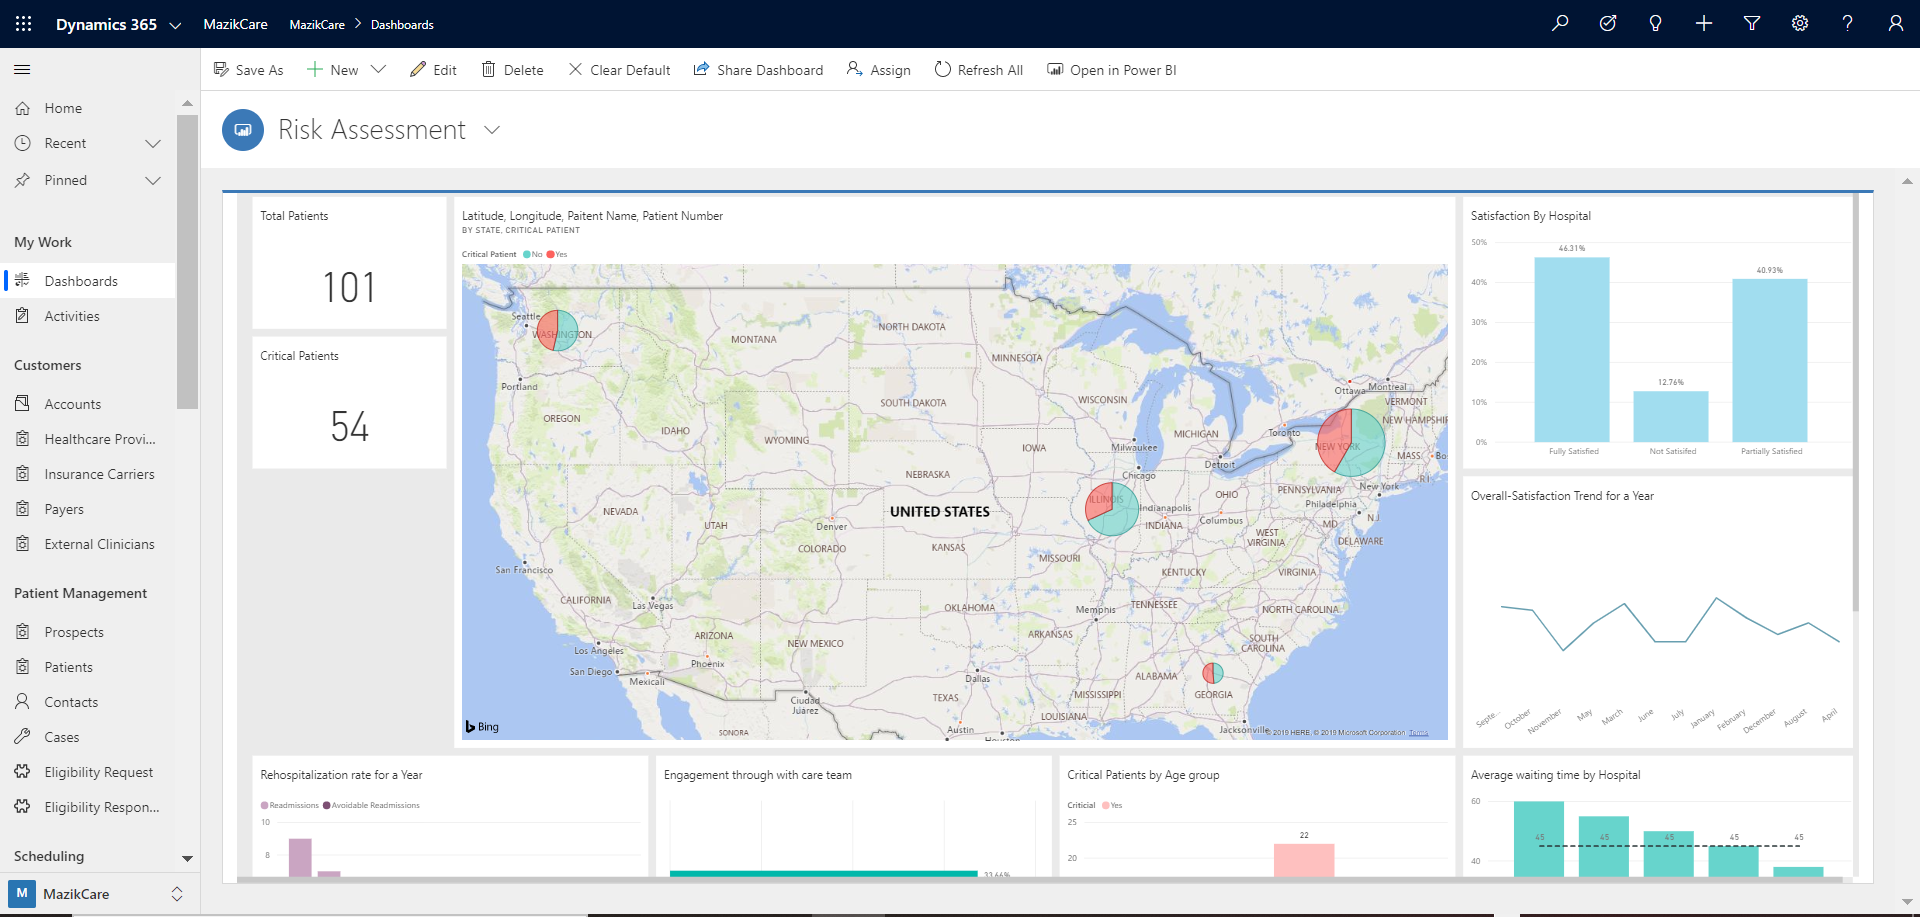Click the MazikCare app name in header
This screenshot has height=917, width=1920.
235,24
